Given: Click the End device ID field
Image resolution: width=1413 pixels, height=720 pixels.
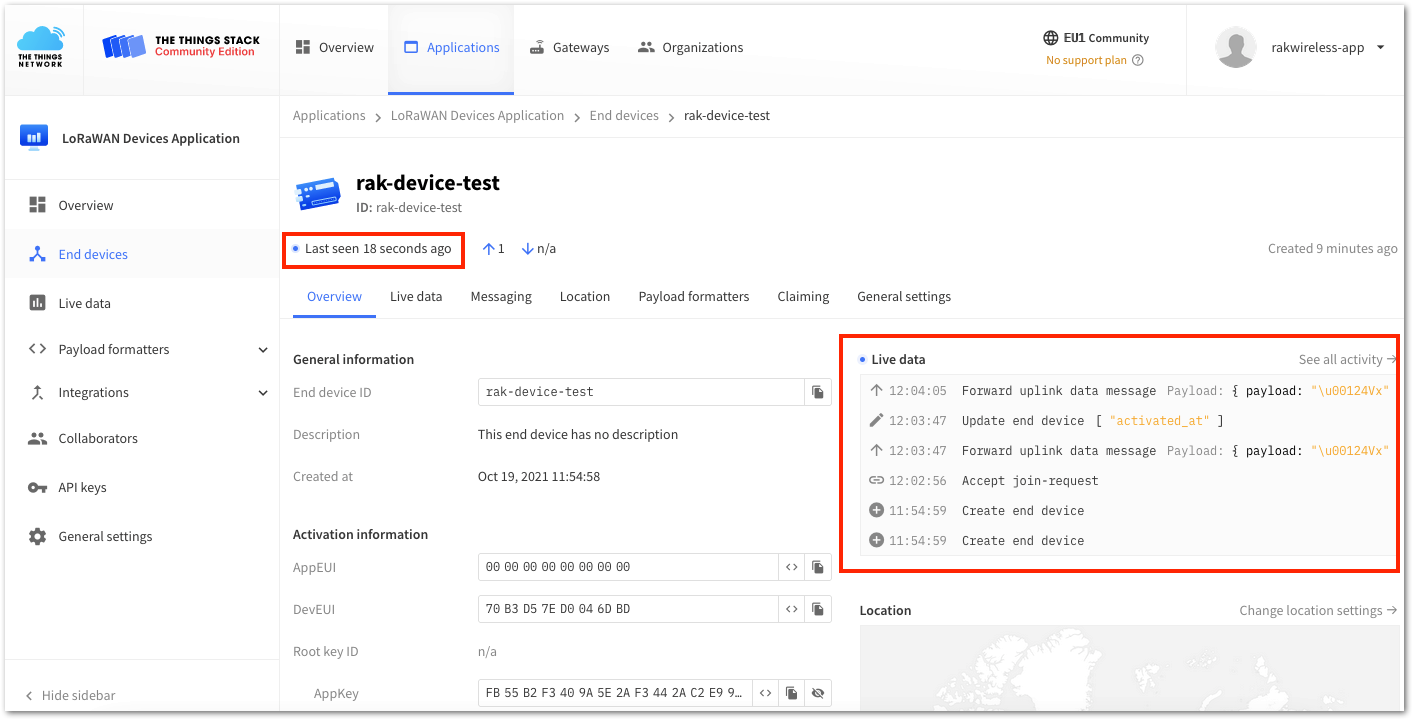Looking at the screenshot, I should (641, 392).
